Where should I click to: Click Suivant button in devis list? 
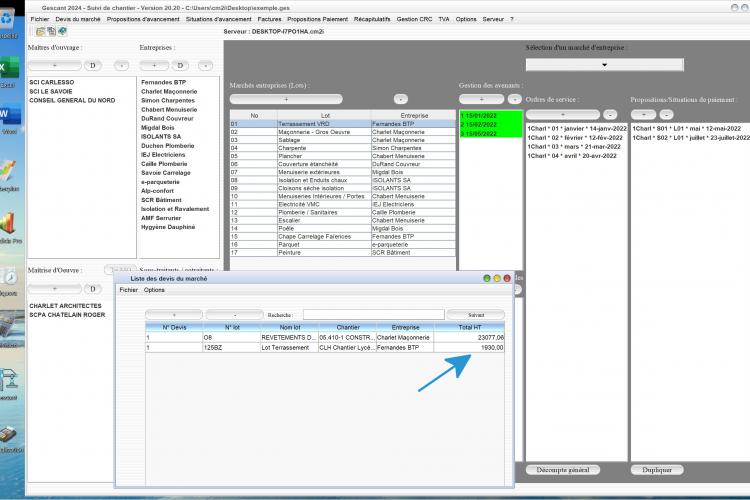pyautogui.click(x=476, y=315)
